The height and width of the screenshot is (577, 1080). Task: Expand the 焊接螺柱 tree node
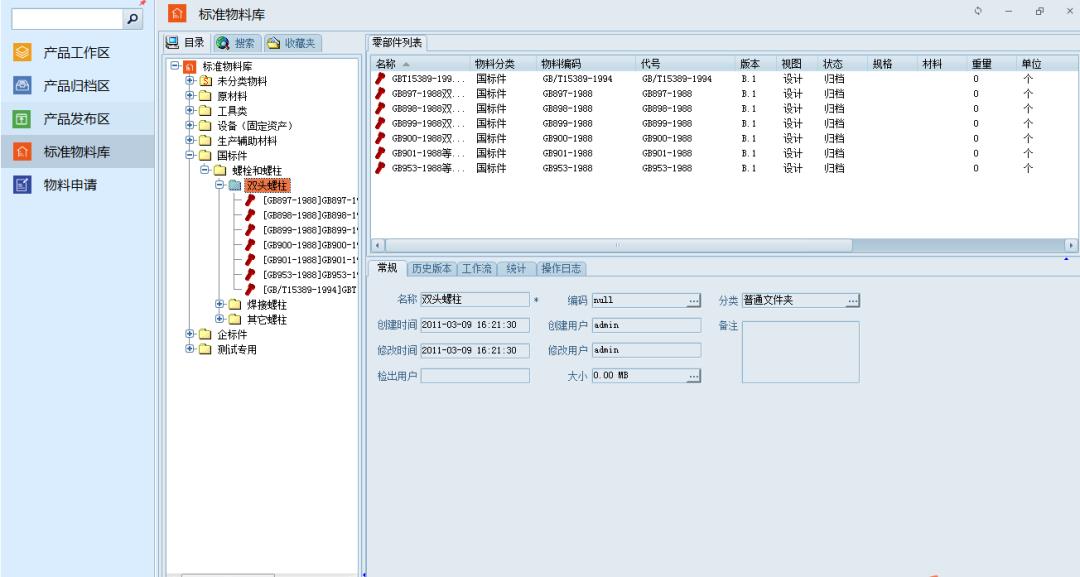[x=220, y=304]
